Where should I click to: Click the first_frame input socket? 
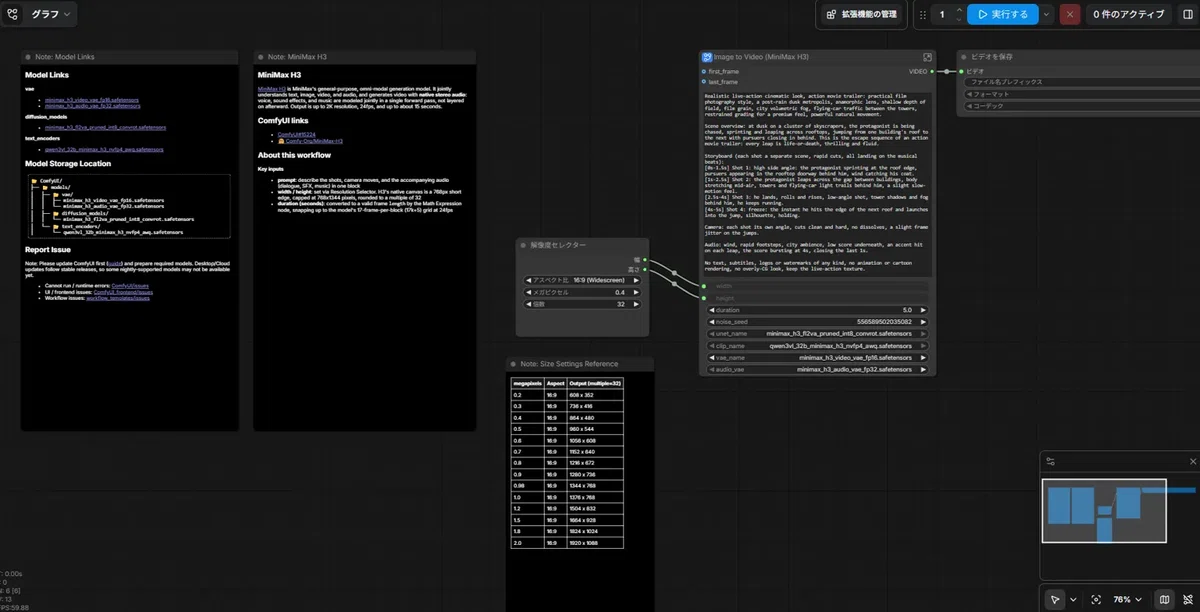click(704, 72)
